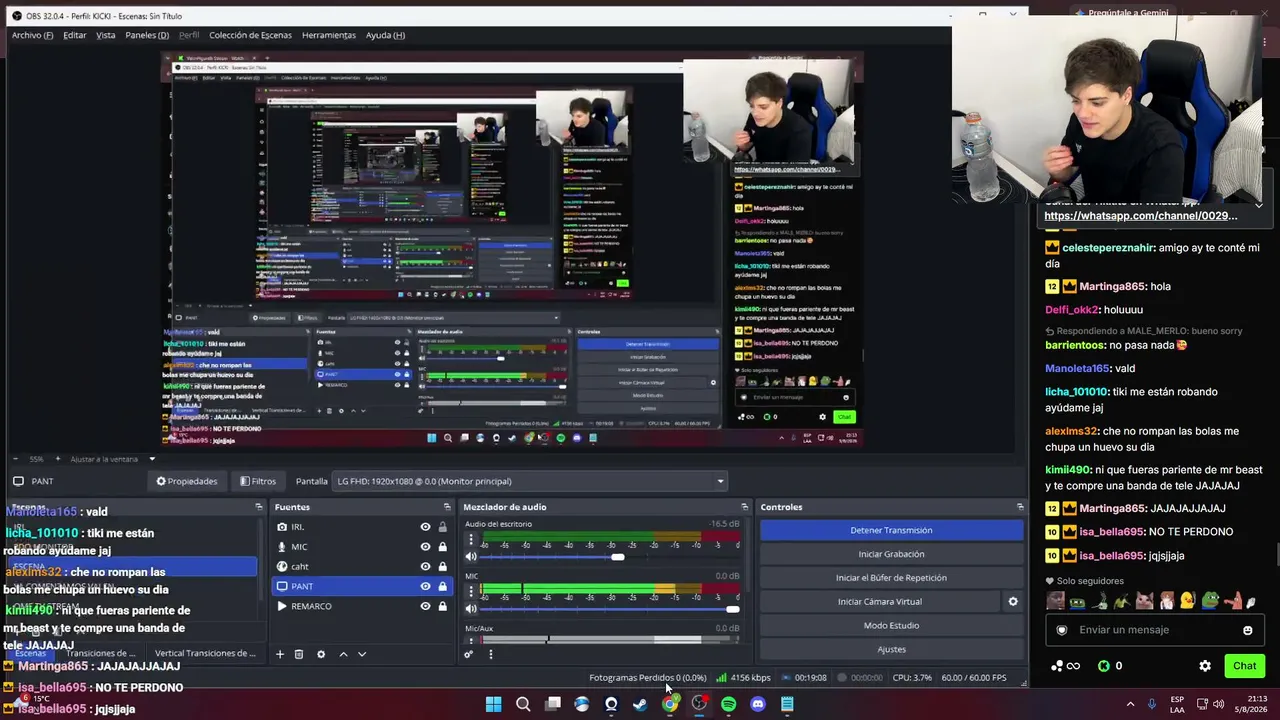Toggle lock on caht source
1280x720 pixels.
point(442,567)
